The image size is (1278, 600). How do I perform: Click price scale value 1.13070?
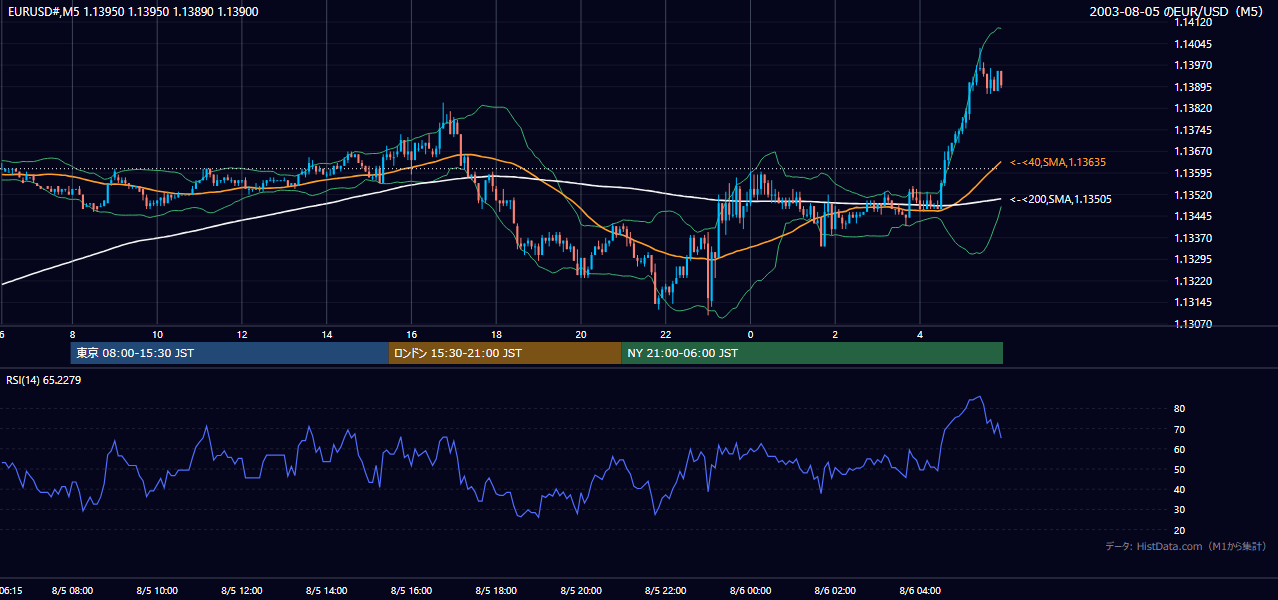coord(1194,324)
